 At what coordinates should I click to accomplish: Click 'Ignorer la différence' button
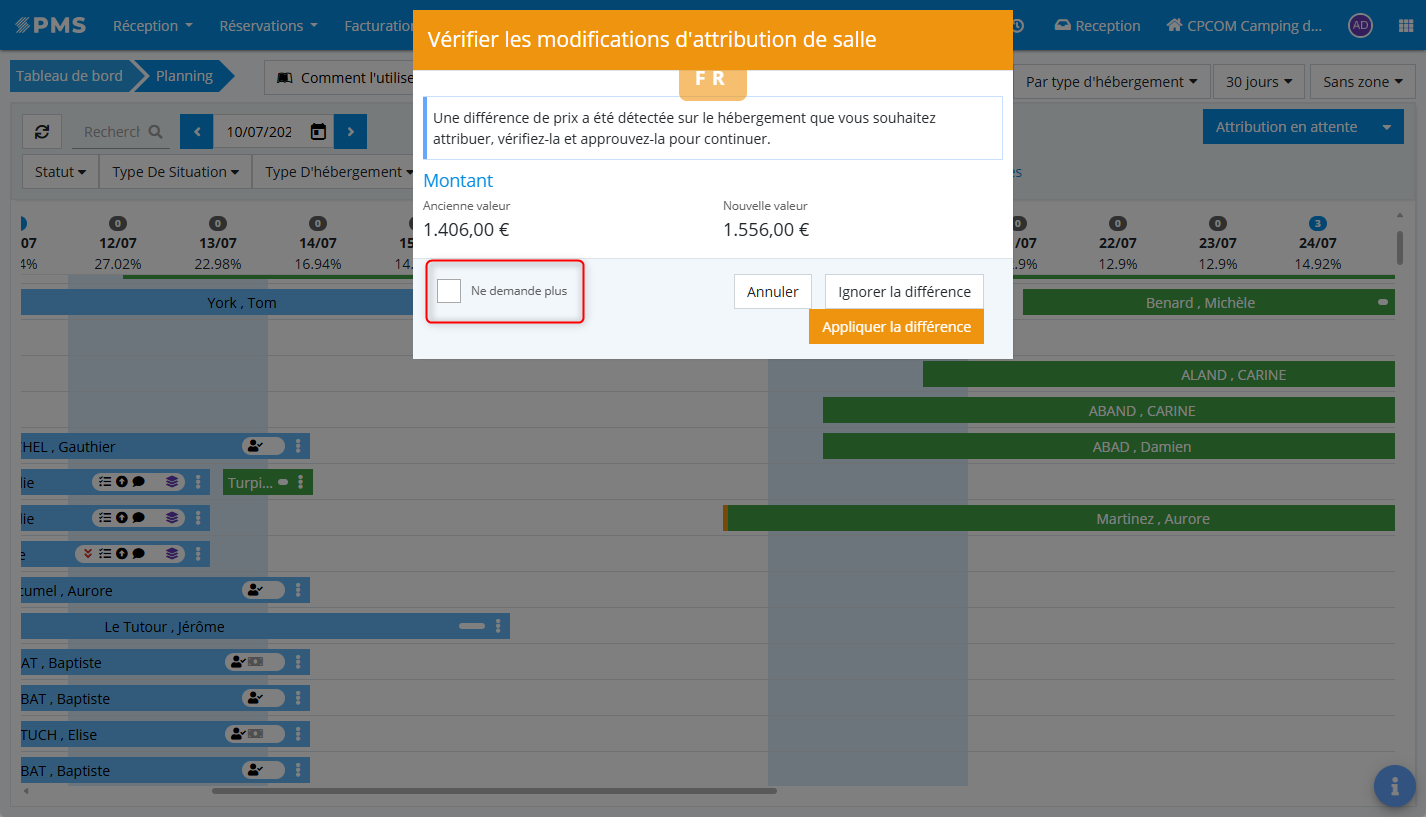click(x=904, y=292)
